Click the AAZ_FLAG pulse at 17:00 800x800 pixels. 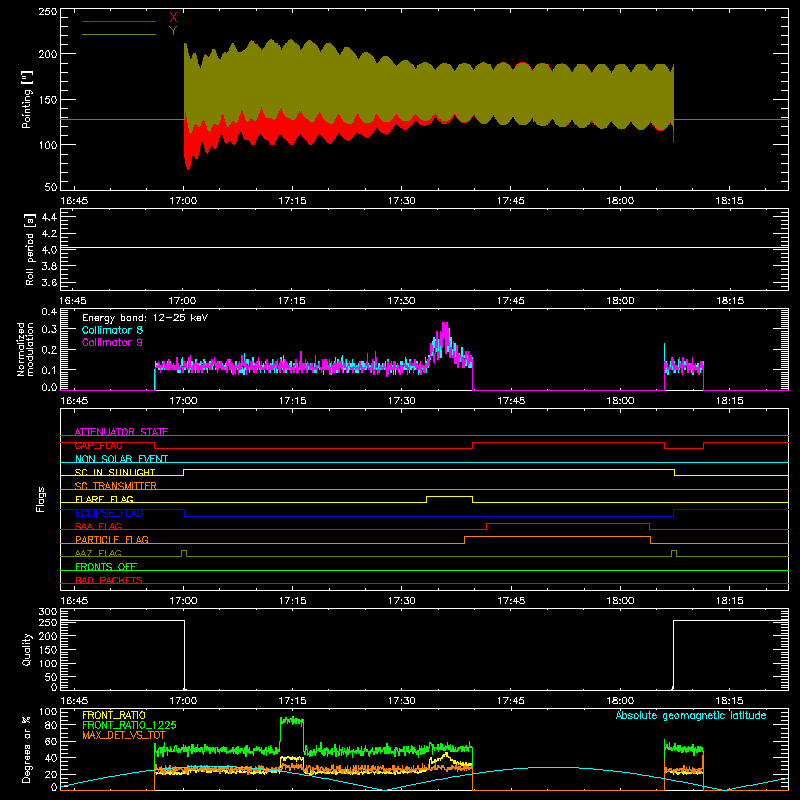pos(184,553)
